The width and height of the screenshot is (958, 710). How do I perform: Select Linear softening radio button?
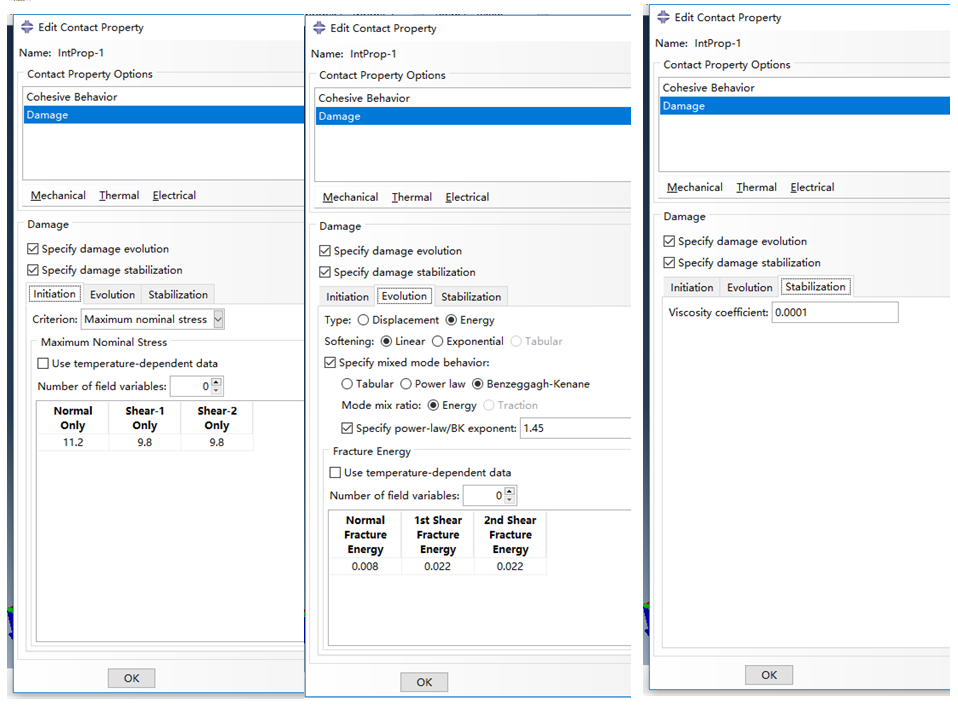[387, 341]
